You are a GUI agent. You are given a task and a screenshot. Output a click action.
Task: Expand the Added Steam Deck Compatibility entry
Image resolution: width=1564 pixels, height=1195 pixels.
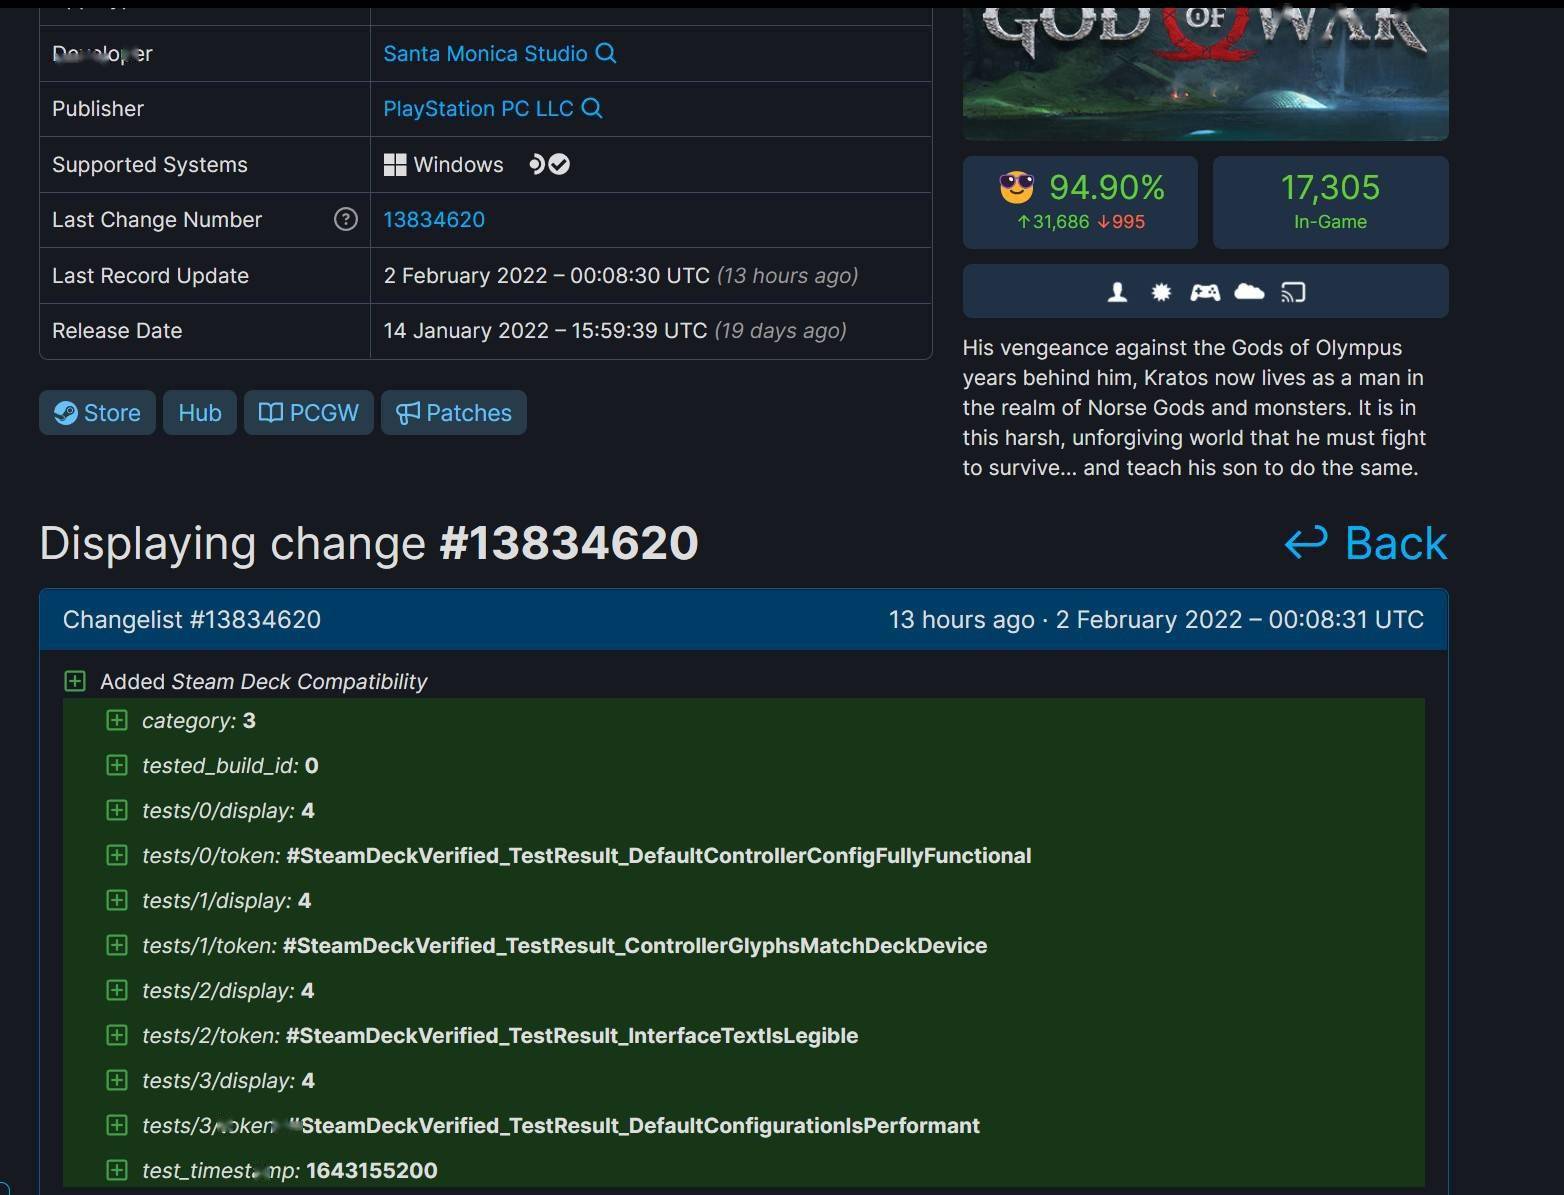[x=75, y=681]
